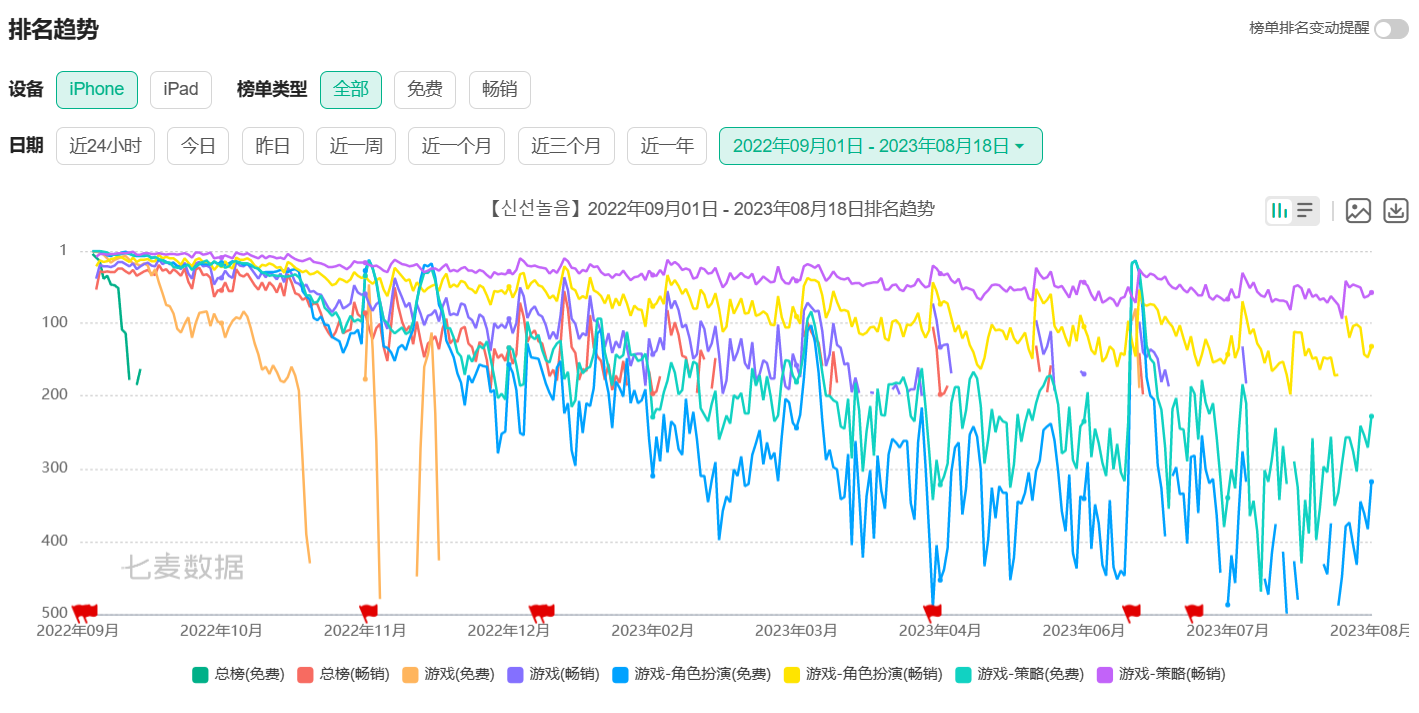Click the red flag above 2023年04月
Screen dimensions: 1419x713
click(933, 611)
